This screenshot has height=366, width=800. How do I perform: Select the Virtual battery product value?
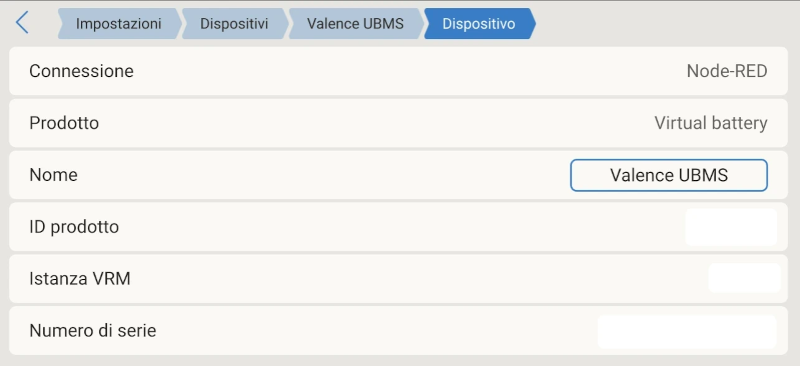(711, 123)
